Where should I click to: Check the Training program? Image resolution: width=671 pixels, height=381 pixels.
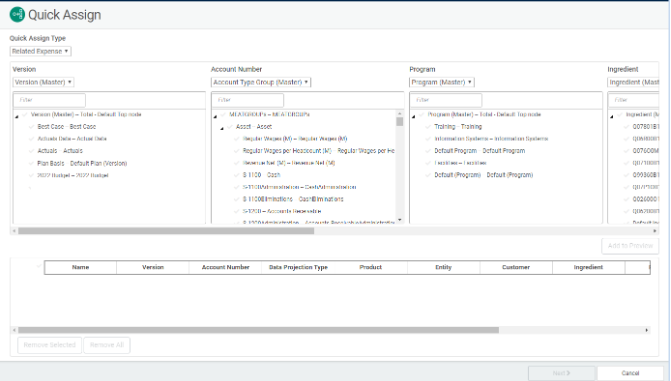(x=428, y=127)
